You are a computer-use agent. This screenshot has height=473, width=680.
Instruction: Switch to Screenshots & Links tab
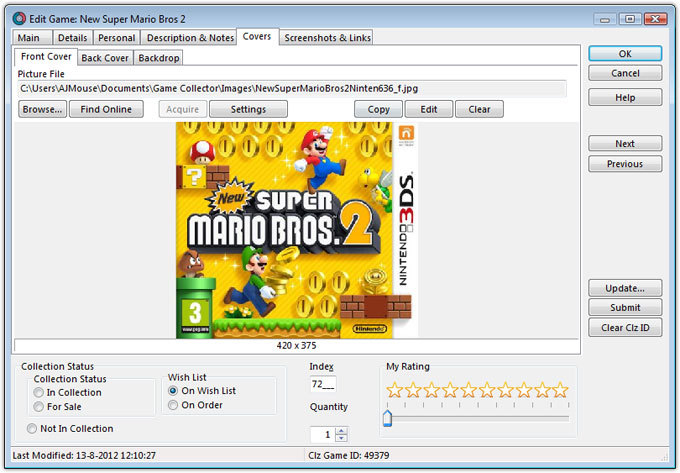point(327,38)
